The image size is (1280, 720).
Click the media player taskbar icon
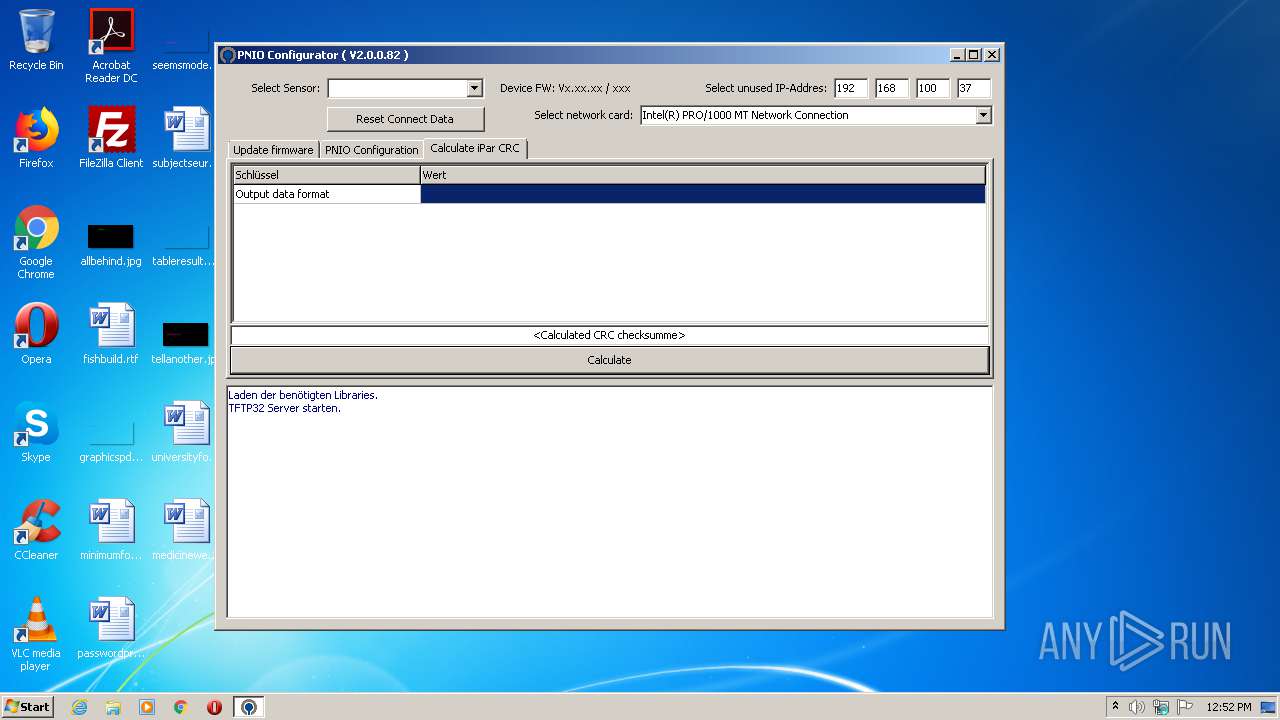coord(147,707)
